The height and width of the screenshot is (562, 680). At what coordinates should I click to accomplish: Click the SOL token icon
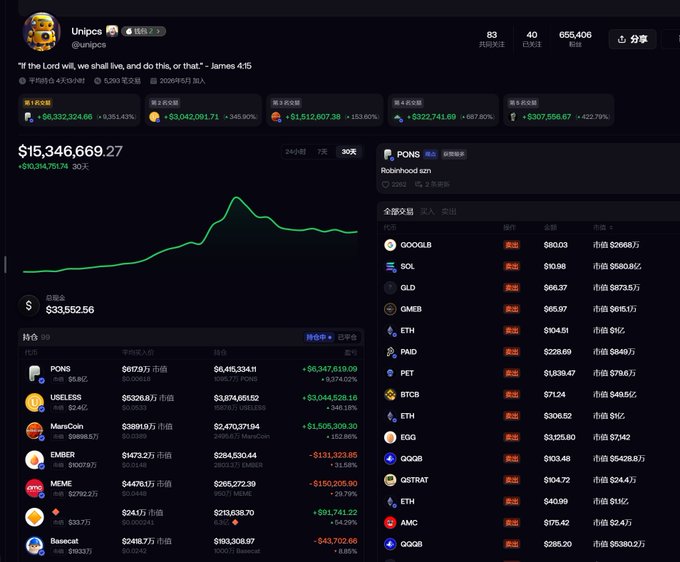(x=390, y=266)
